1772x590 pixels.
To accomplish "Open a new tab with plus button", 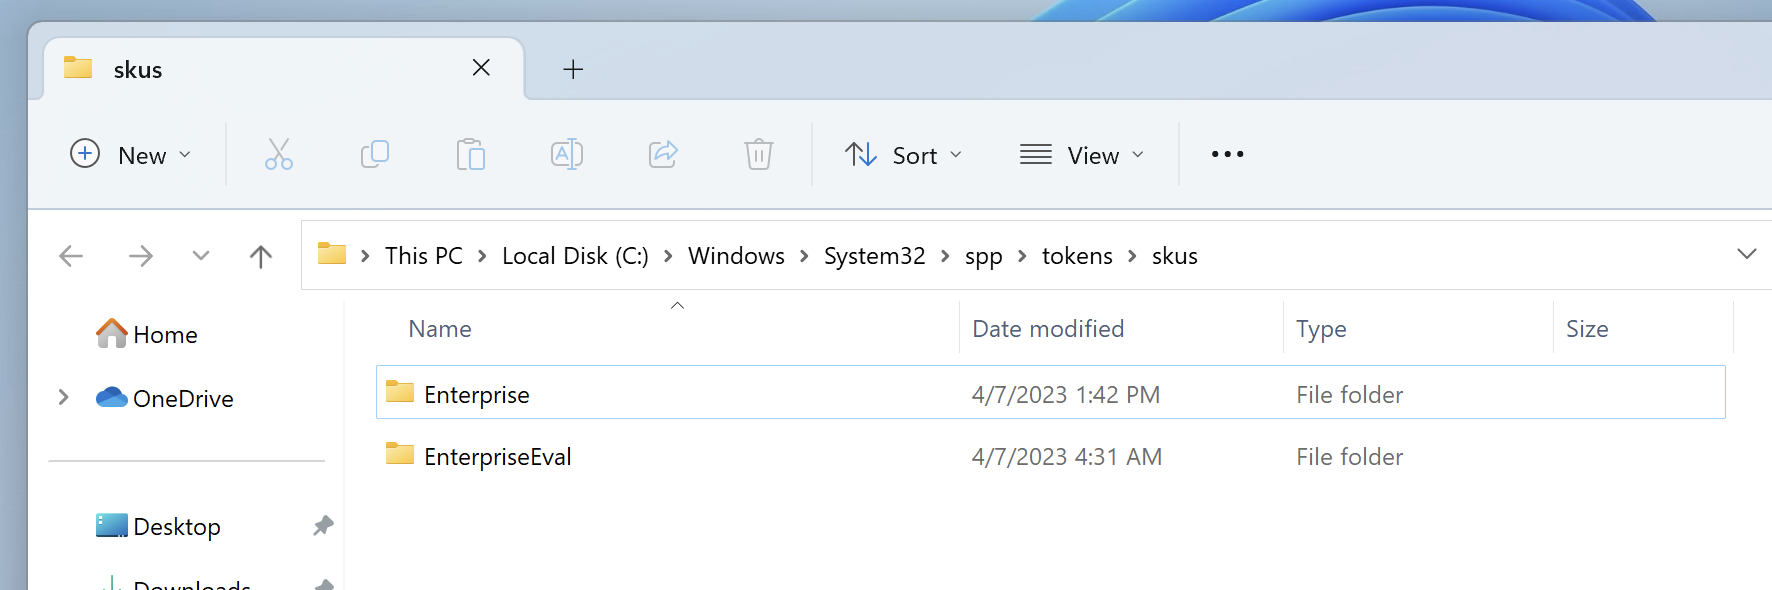I will click(573, 69).
